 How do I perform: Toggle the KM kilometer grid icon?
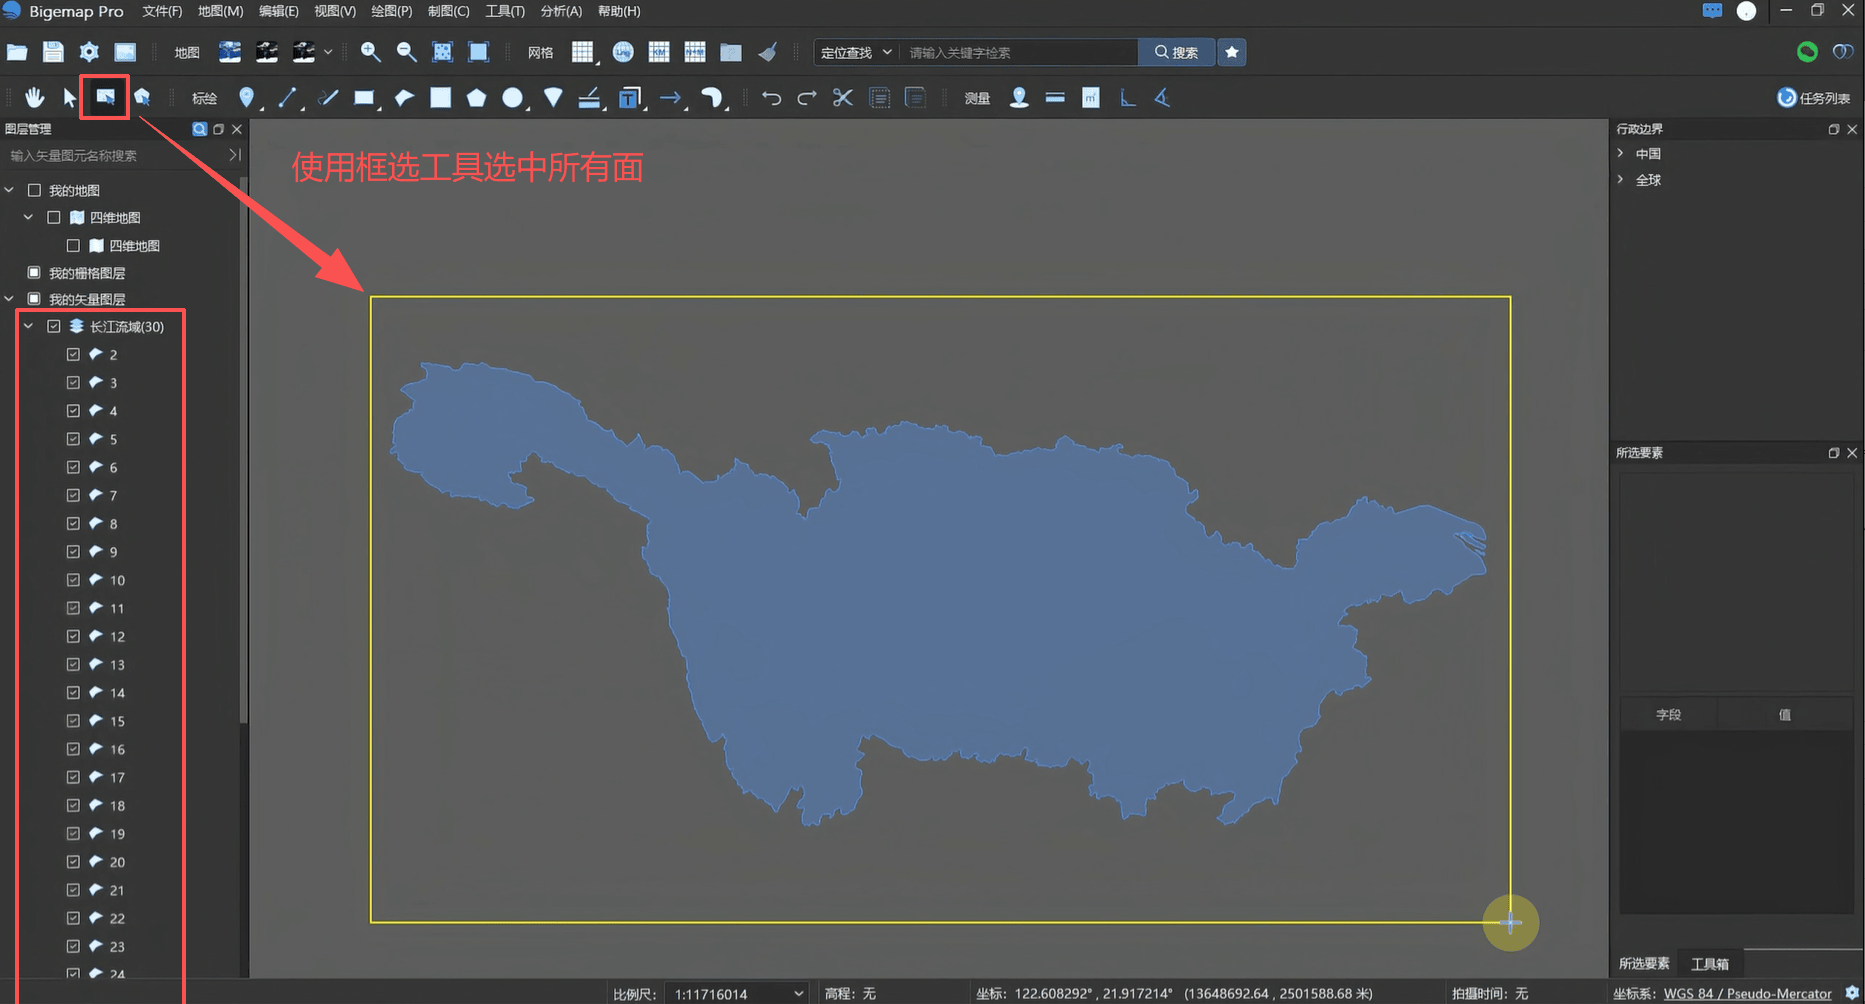(659, 52)
